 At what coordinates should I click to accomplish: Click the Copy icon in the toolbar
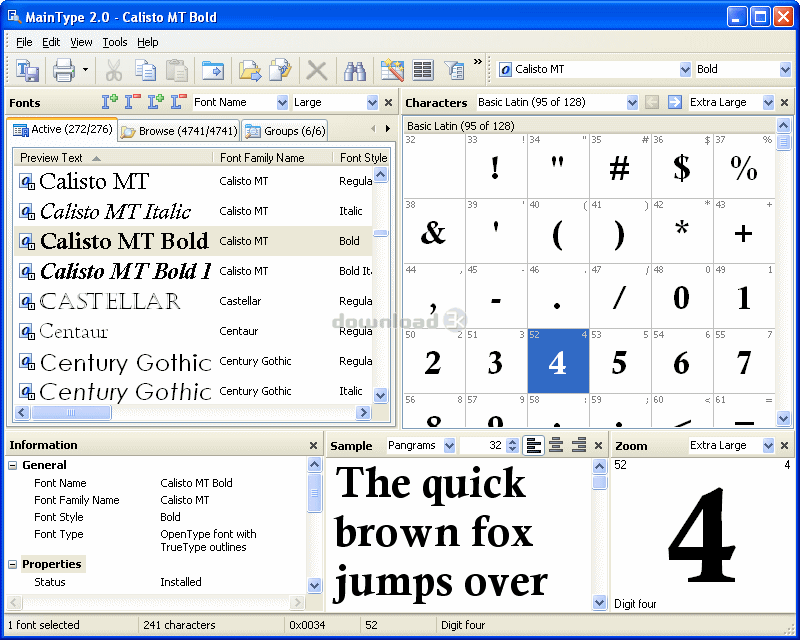click(x=145, y=70)
